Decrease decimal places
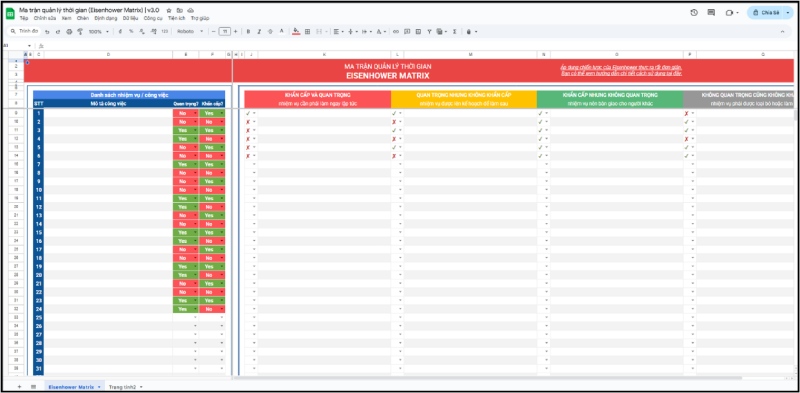The image size is (800, 393). pyautogui.click(x=142, y=32)
